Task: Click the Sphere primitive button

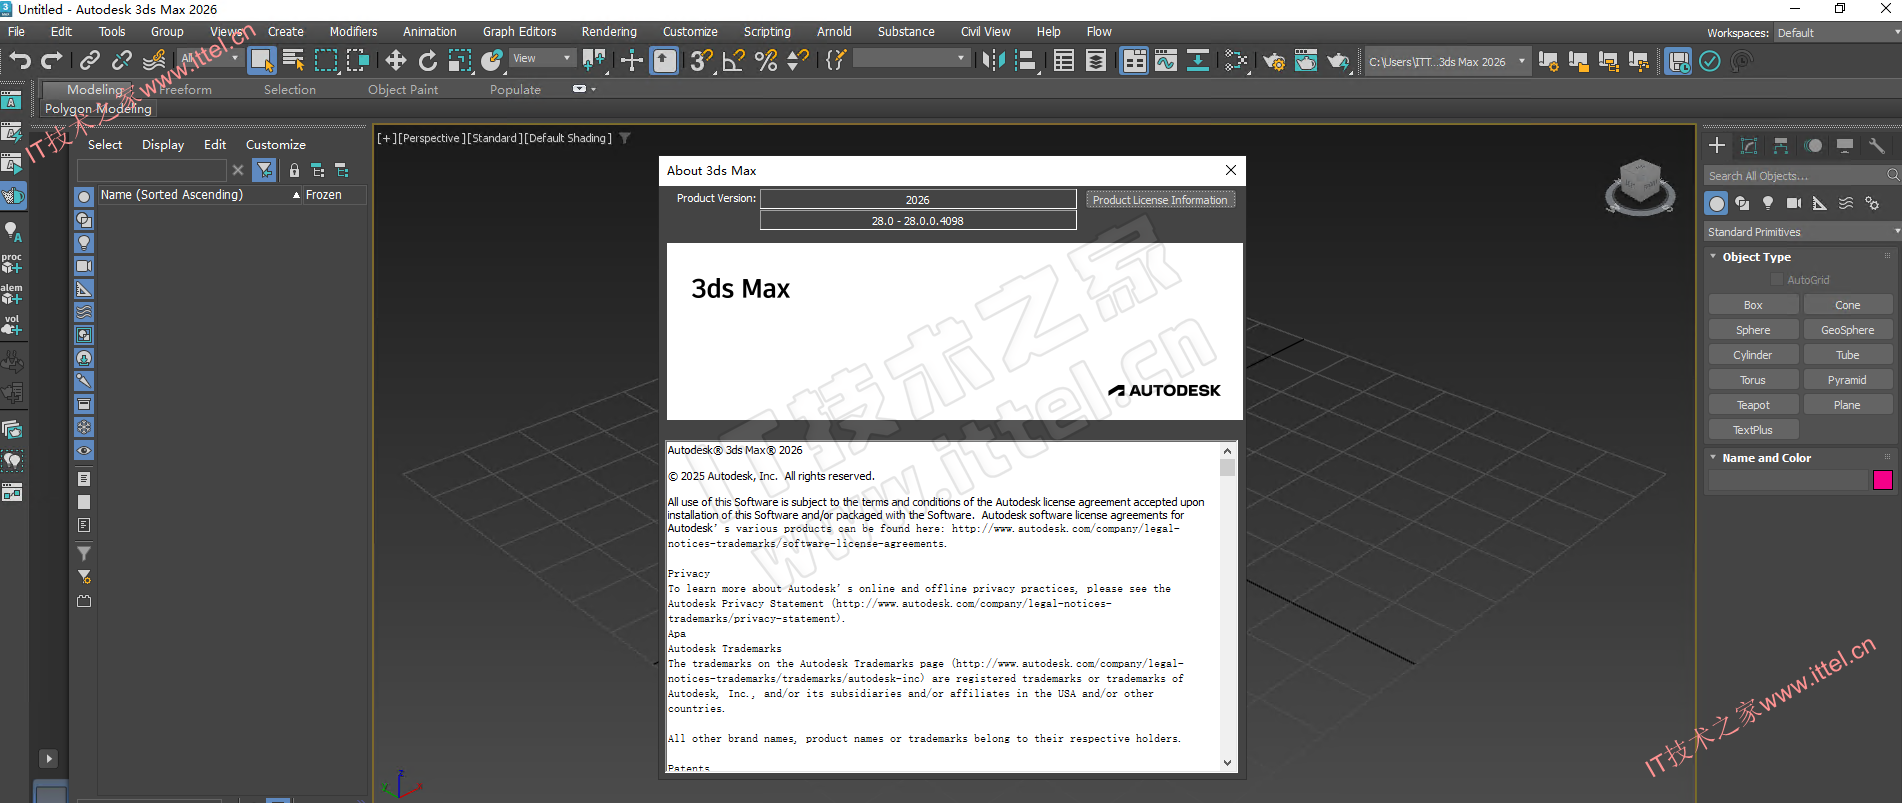Action: [1753, 330]
